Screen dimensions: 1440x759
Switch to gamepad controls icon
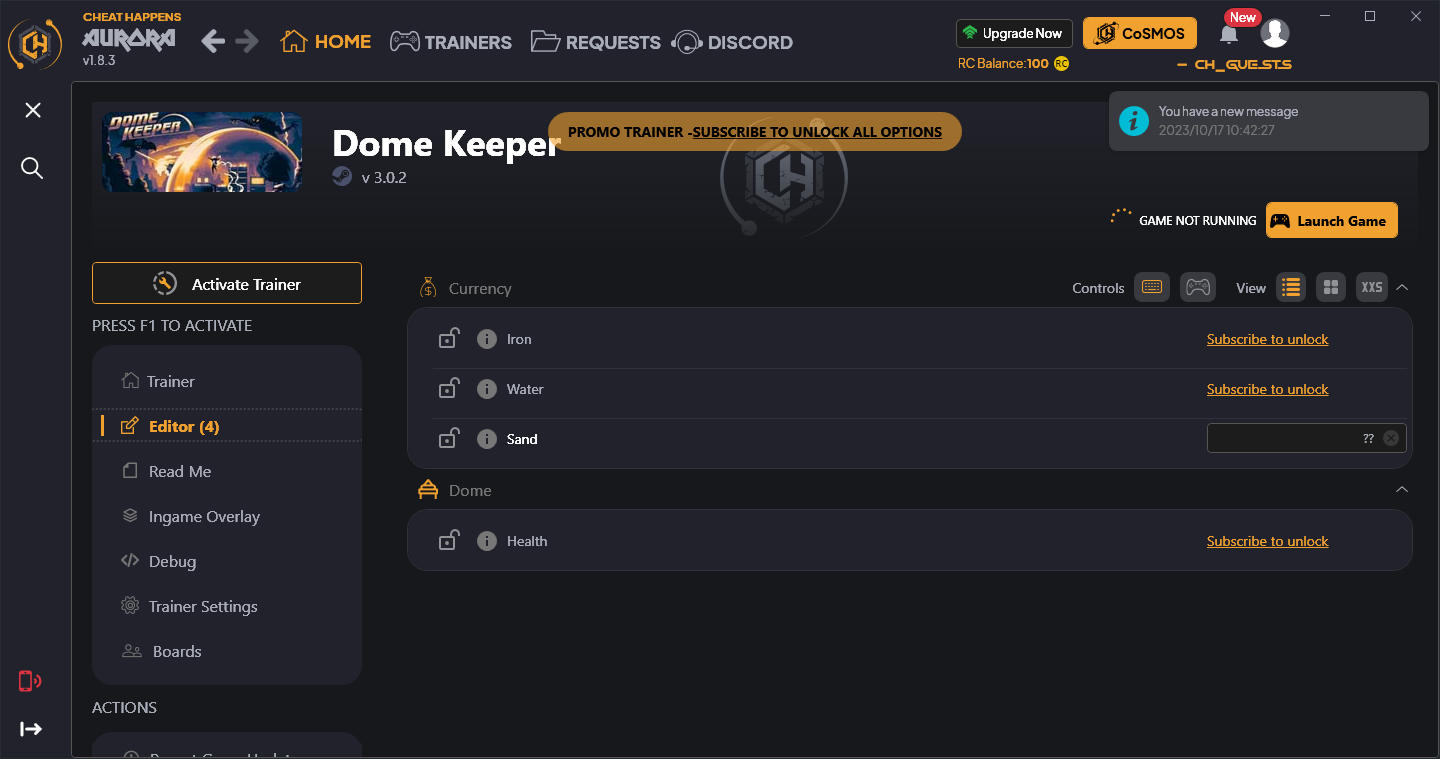click(x=1197, y=287)
